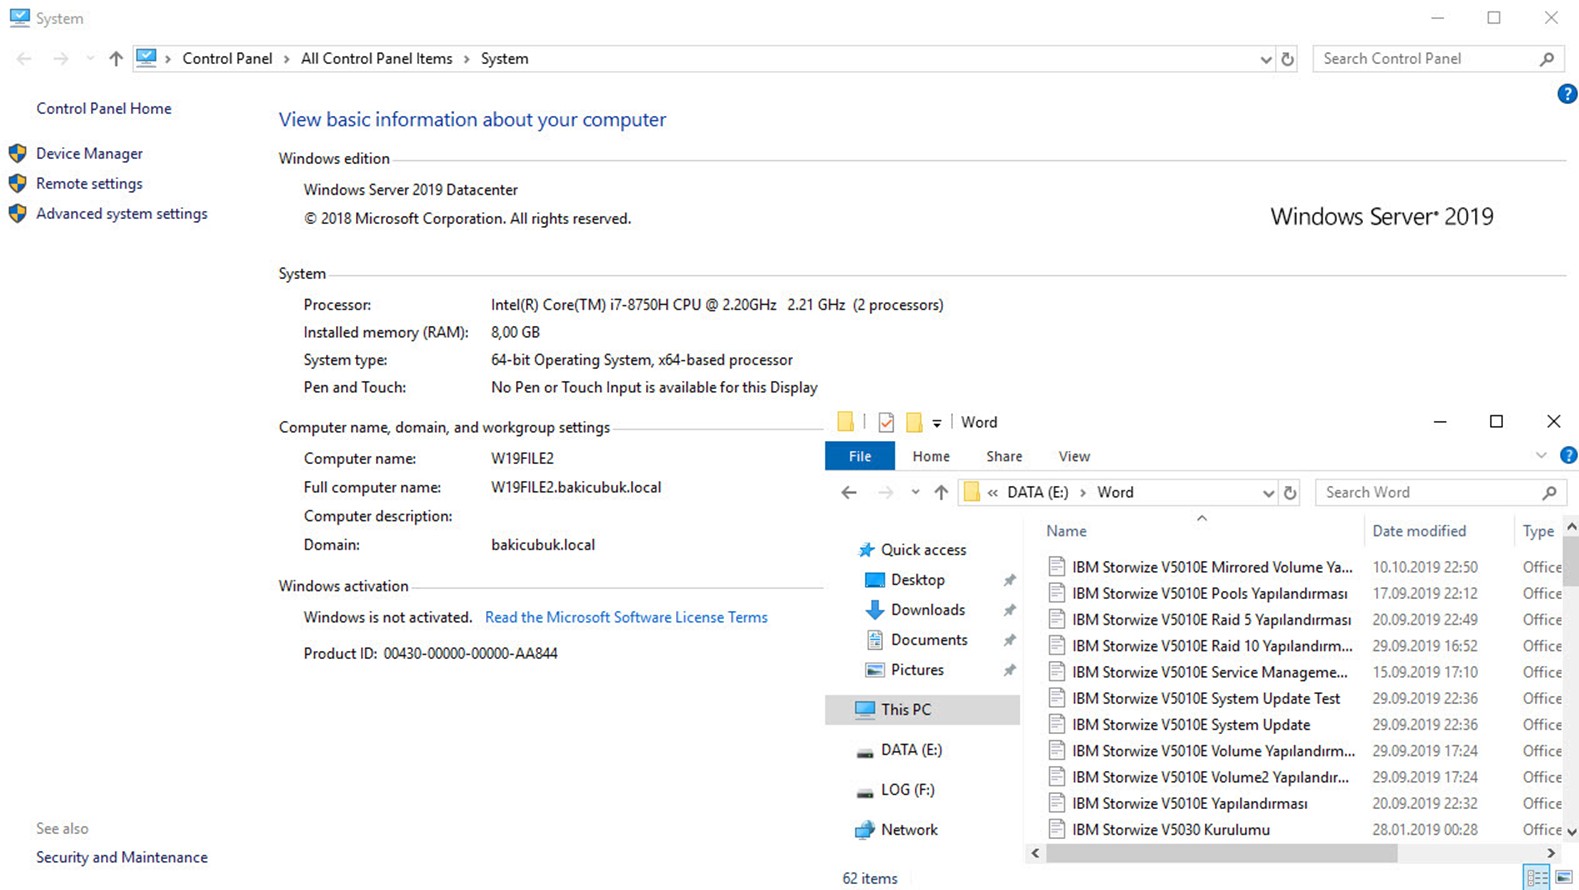Select Quick access in navigation pane

923,550
